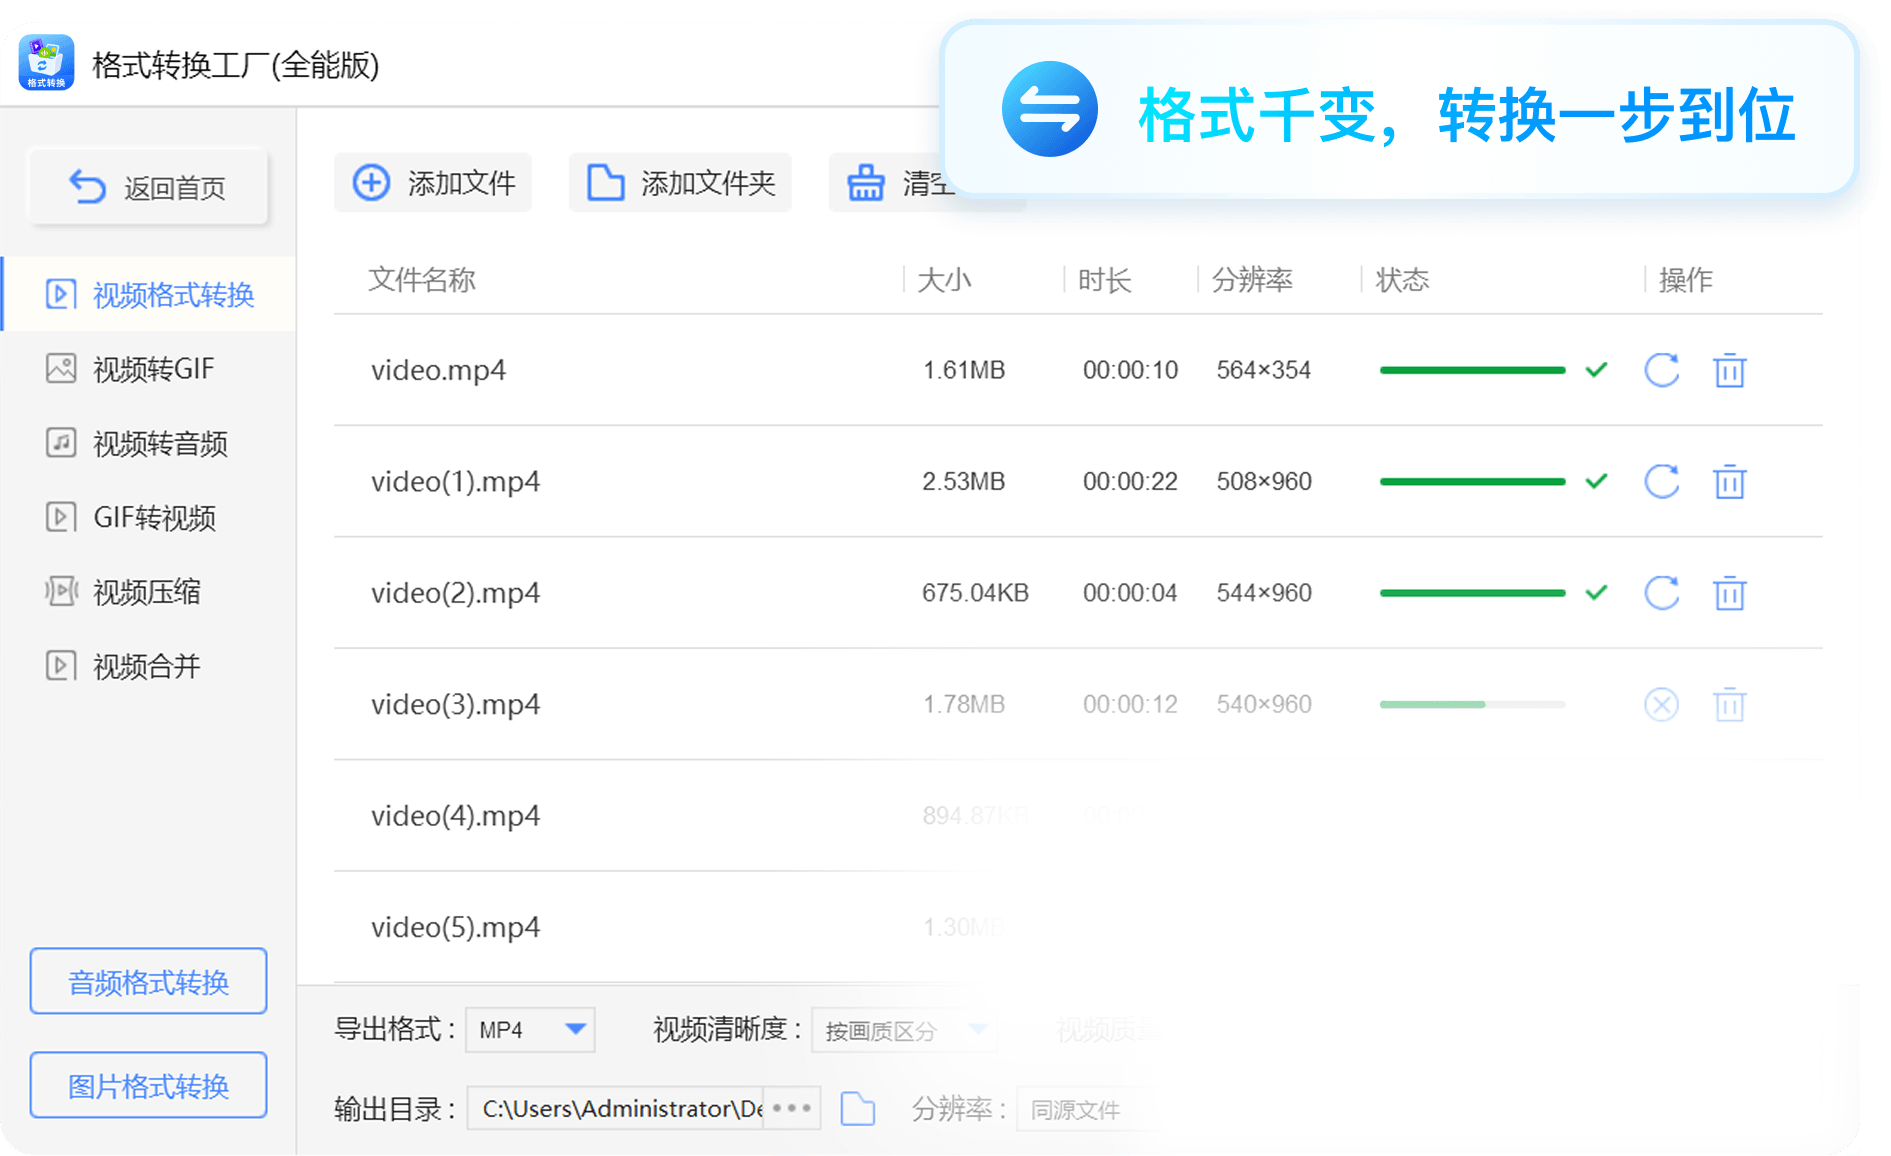
Task: Select 视频格式转换 in the sidebar
Action: (x=150, y=294)
